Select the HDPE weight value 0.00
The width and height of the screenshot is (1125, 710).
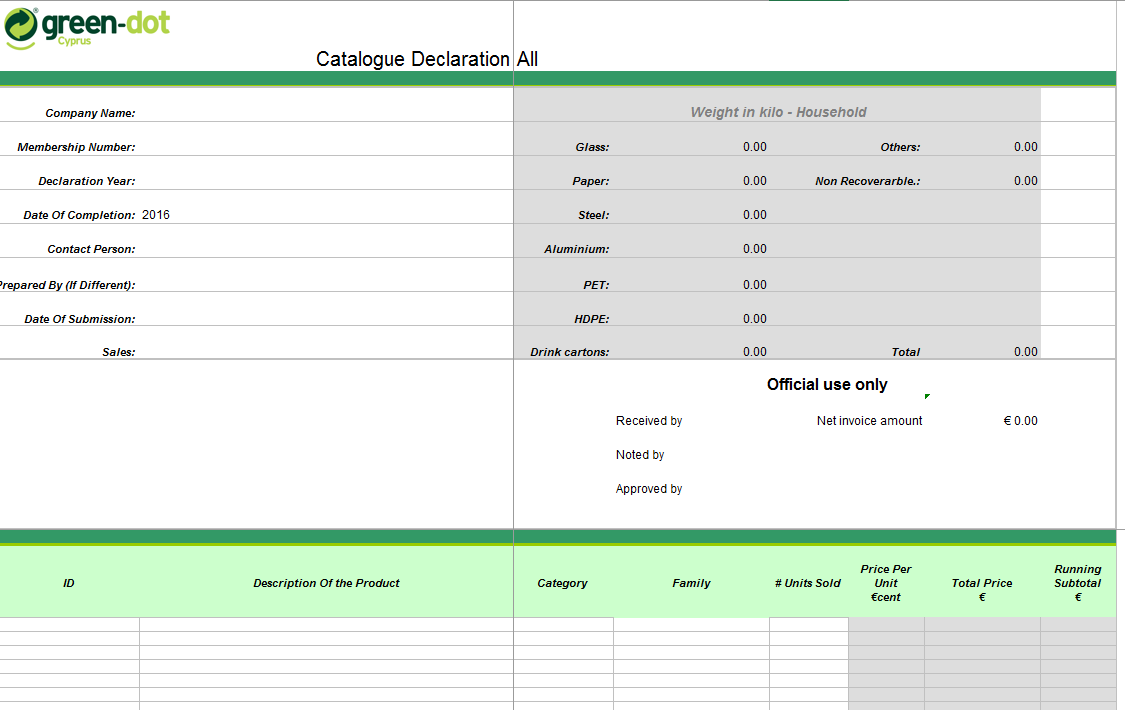755,318
